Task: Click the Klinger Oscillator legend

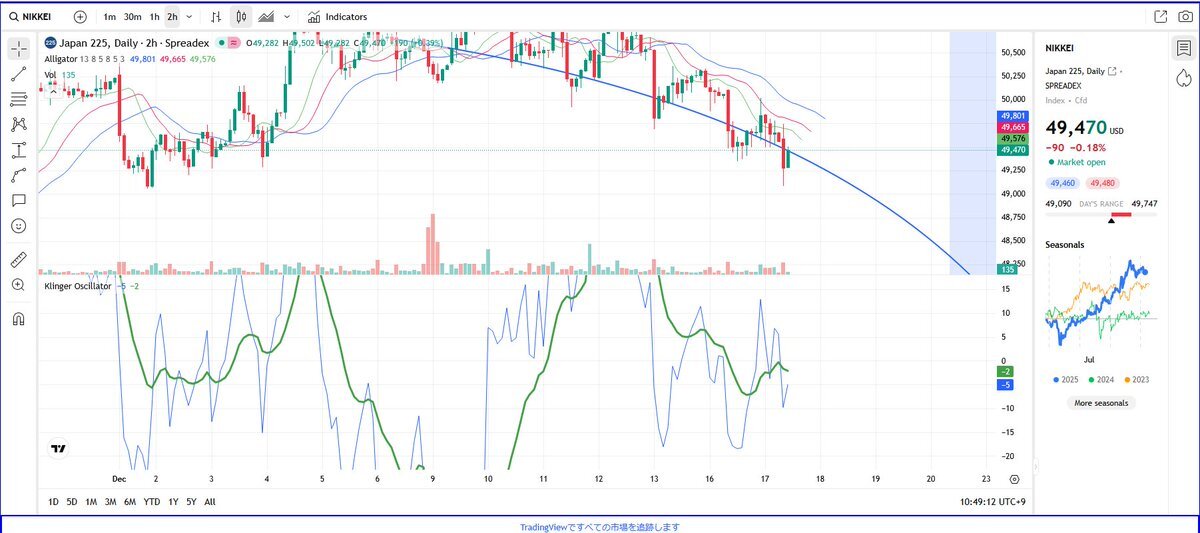Action: (79, 286)
